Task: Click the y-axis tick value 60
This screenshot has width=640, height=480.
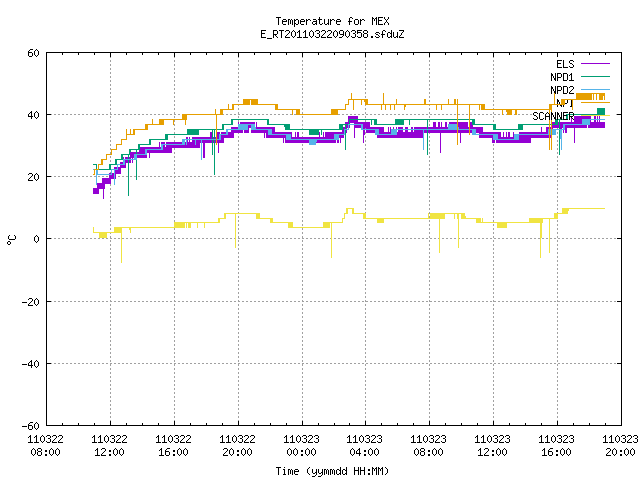Action: [x=33, y=53]
